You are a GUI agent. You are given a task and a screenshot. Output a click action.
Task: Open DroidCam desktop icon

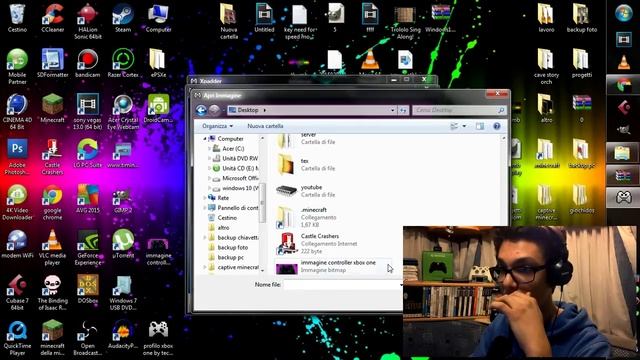pyautogui.click(x=158, y=109)
